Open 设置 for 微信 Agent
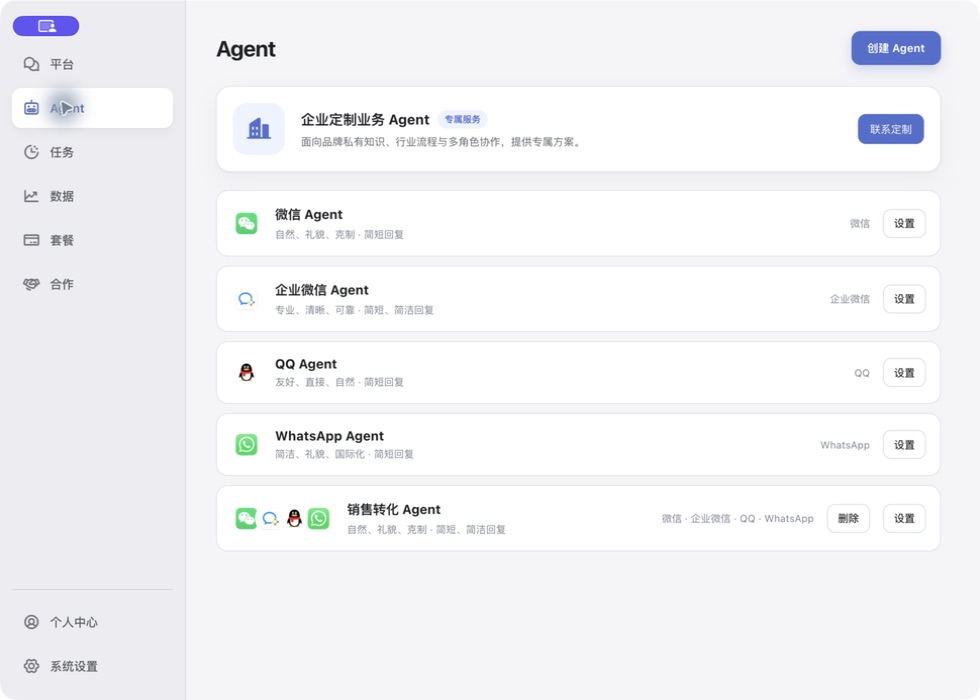 (x=904, y=223)
